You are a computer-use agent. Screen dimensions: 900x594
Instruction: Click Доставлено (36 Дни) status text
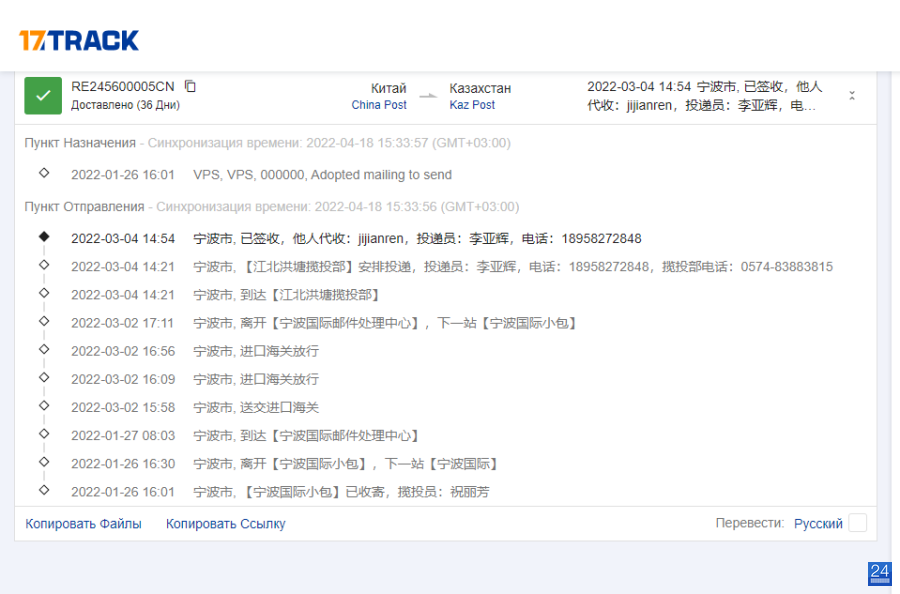click(x=125, y=105)
